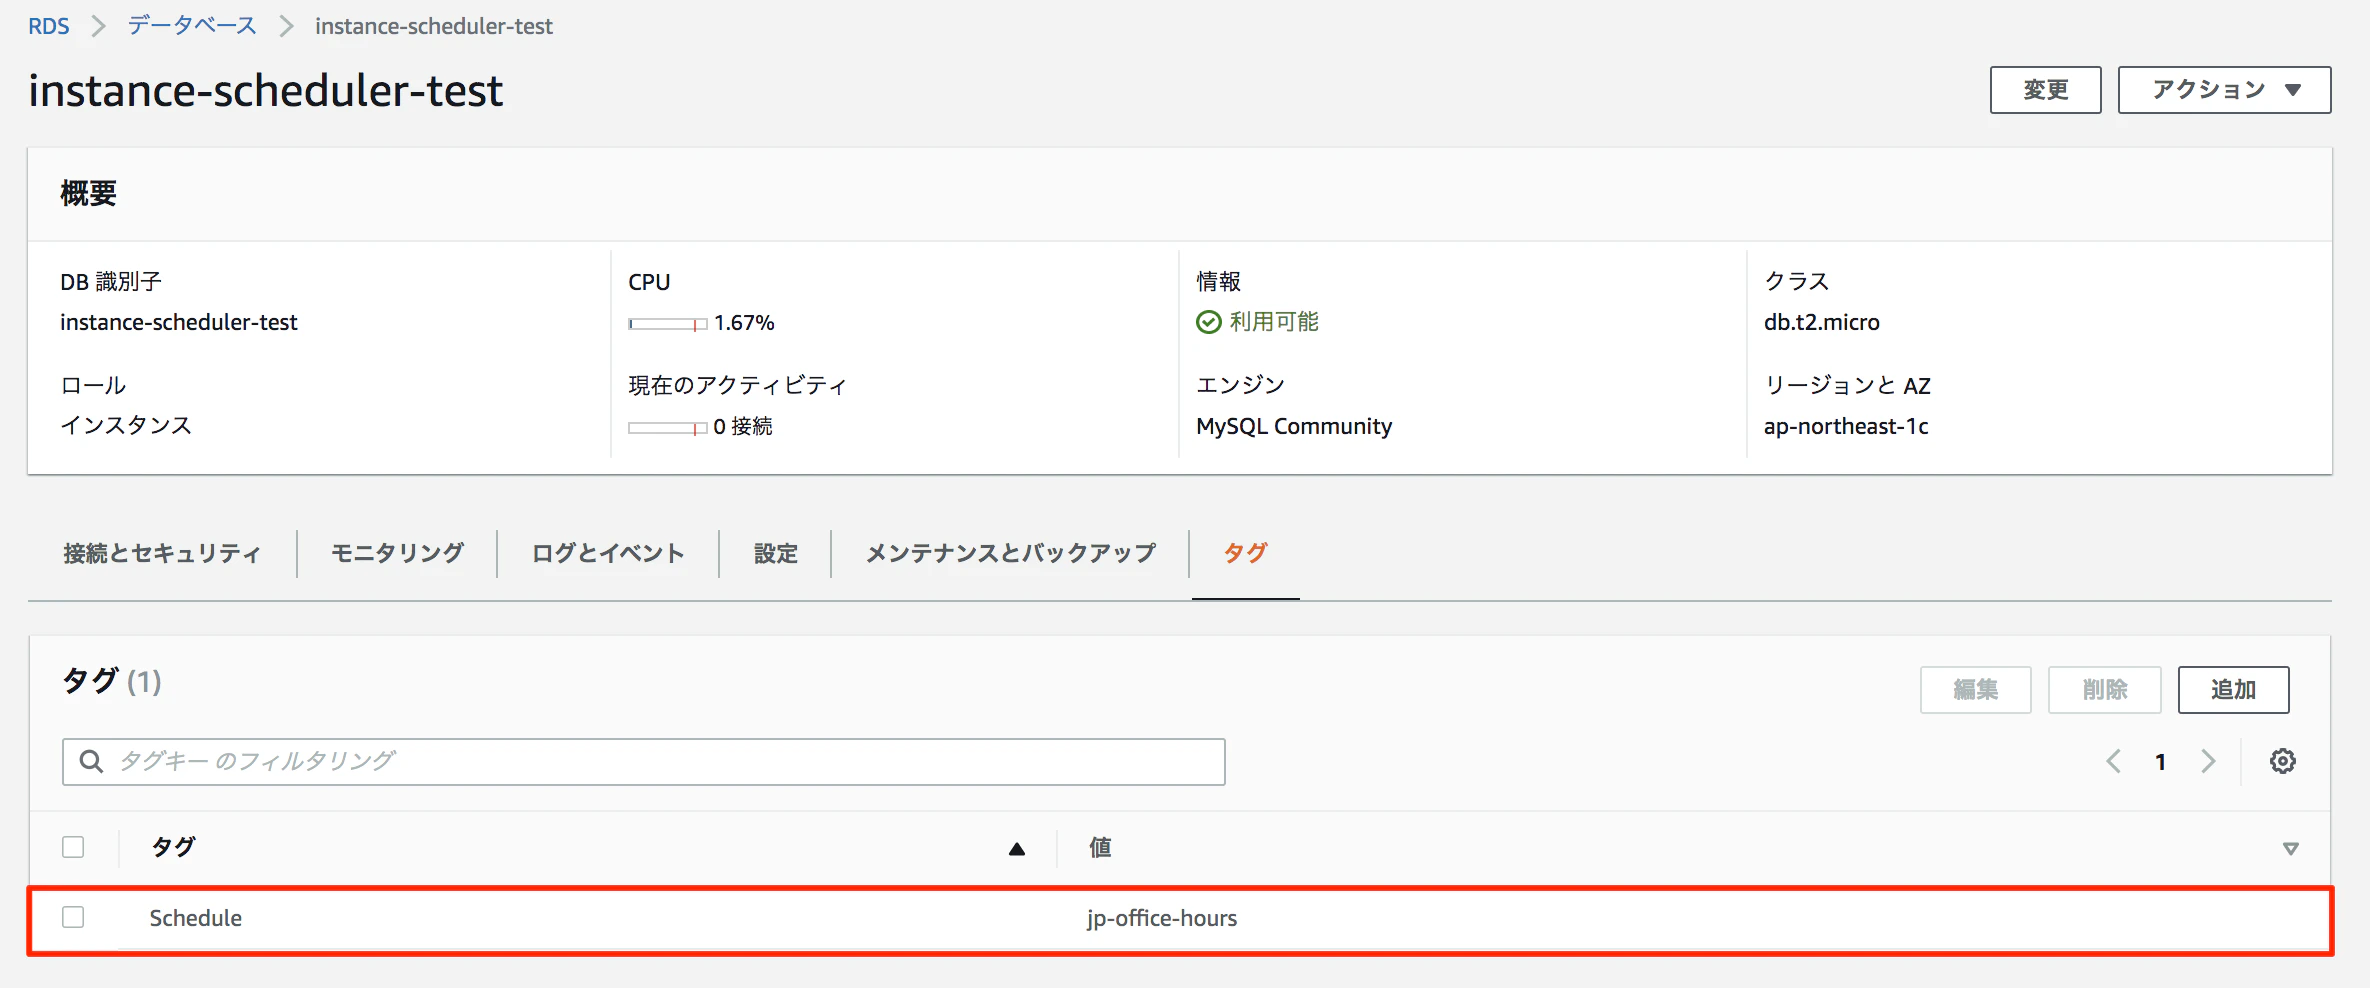This screenshot has width=2370, height=988.
Task: Toggle the select-all checkbox in the table header
Action: coord(73,846)
